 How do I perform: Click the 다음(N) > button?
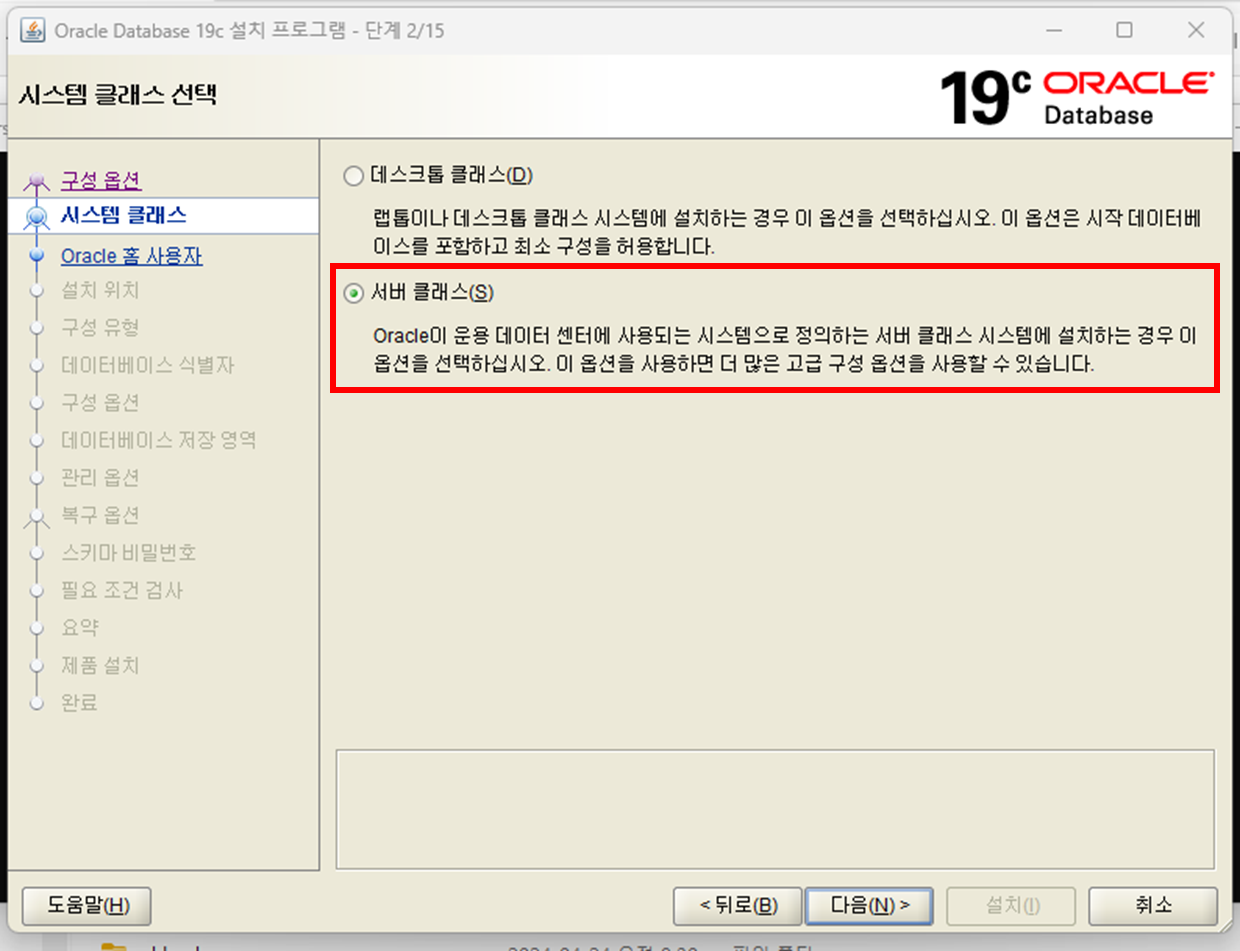(x=869, y=905)
